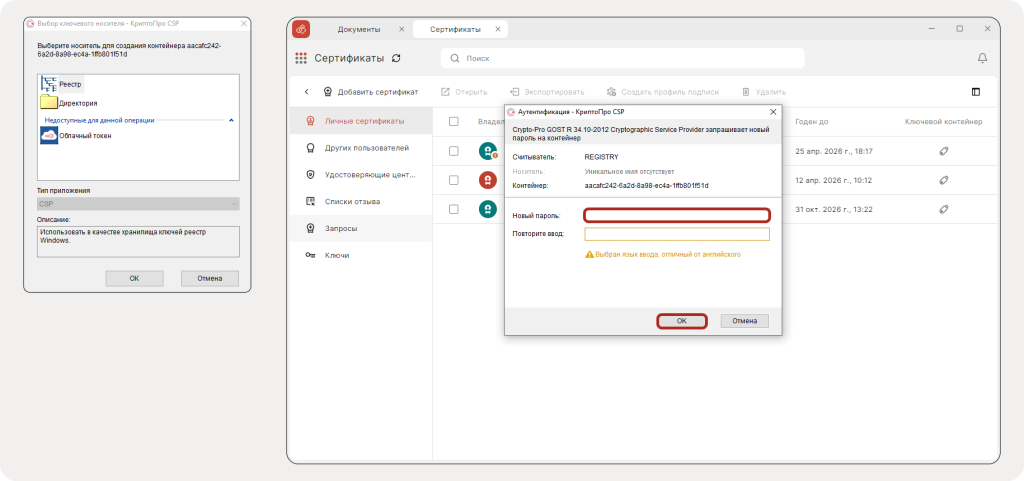Screen dimensions: 1024x481
Task: Close the Выбор ключевого носителя window
Action: click(x=244, y=23)
